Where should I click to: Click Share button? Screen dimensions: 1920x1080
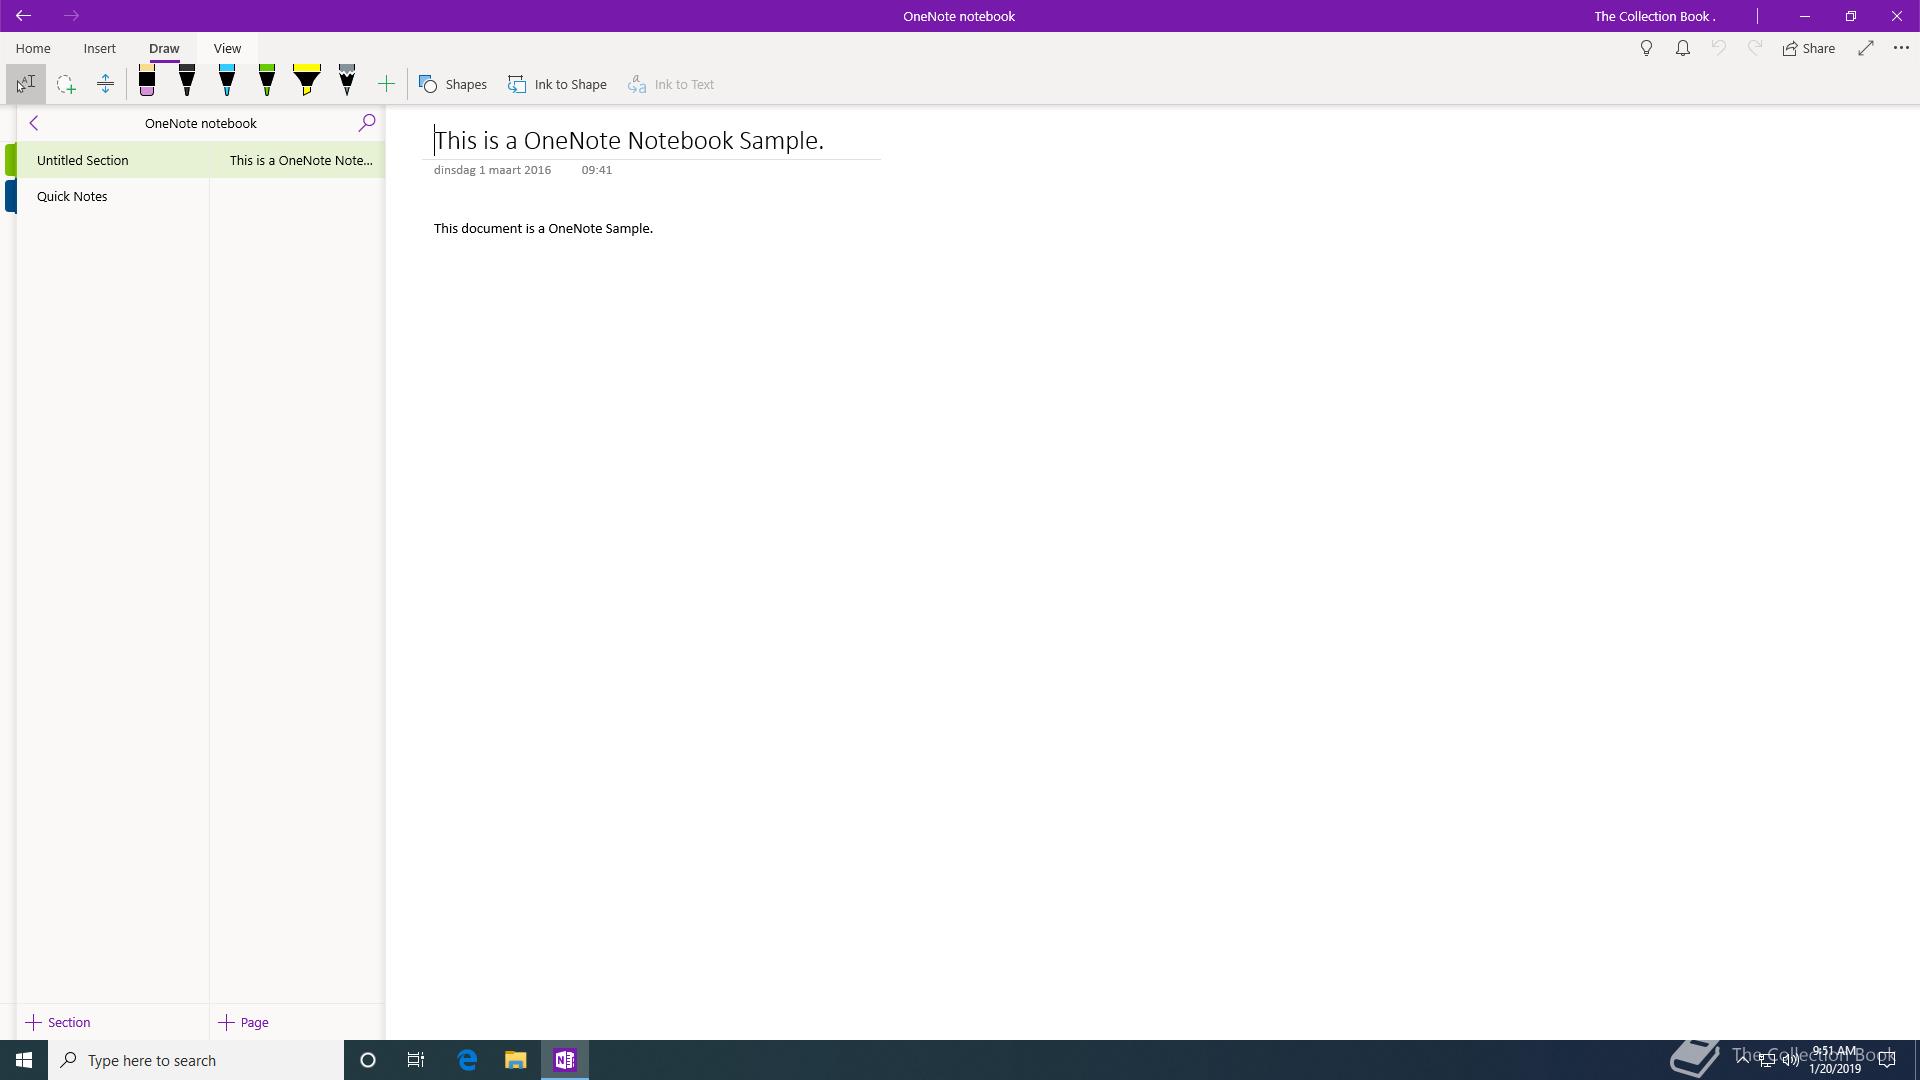click(x=1809, y=48)
